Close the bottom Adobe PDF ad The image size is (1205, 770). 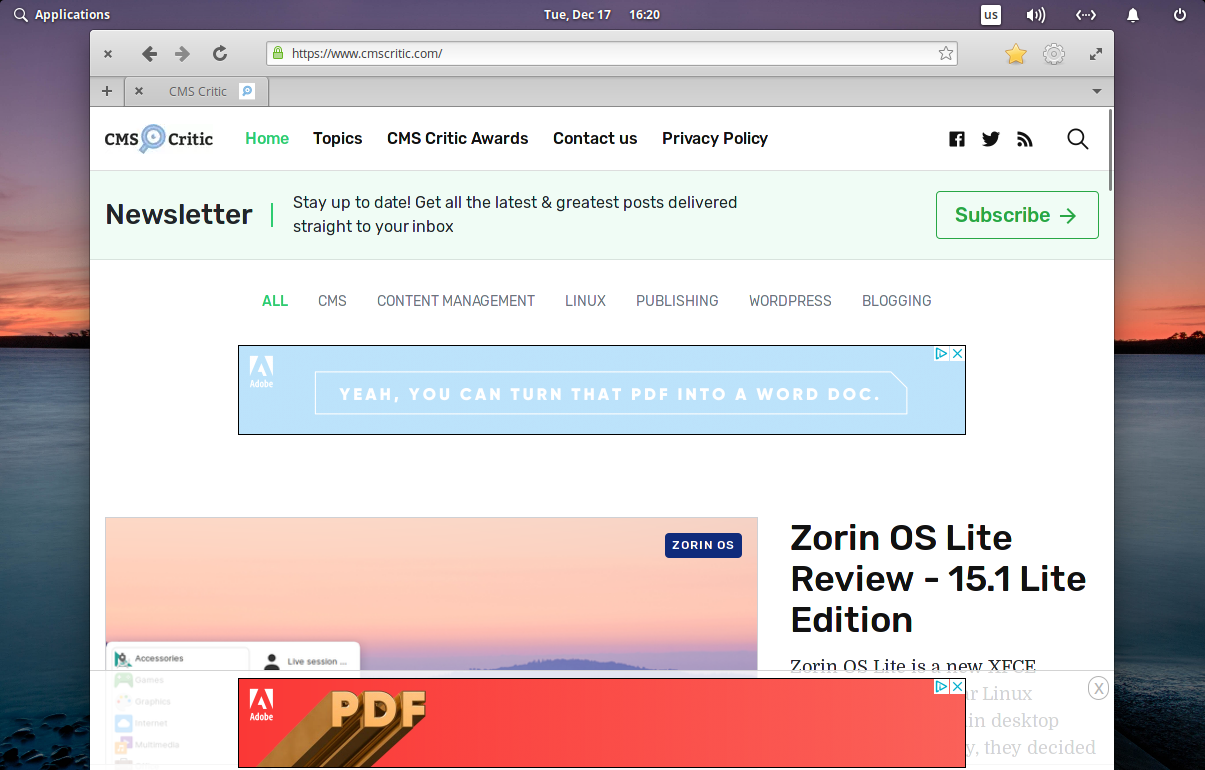pyautogui.click(x=957, y=686)
